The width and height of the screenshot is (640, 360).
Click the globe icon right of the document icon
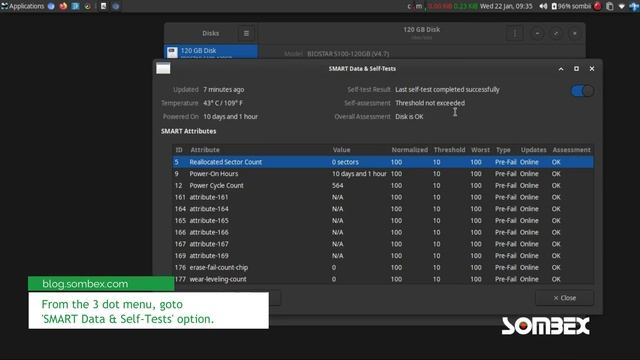(x=116, y=6)
